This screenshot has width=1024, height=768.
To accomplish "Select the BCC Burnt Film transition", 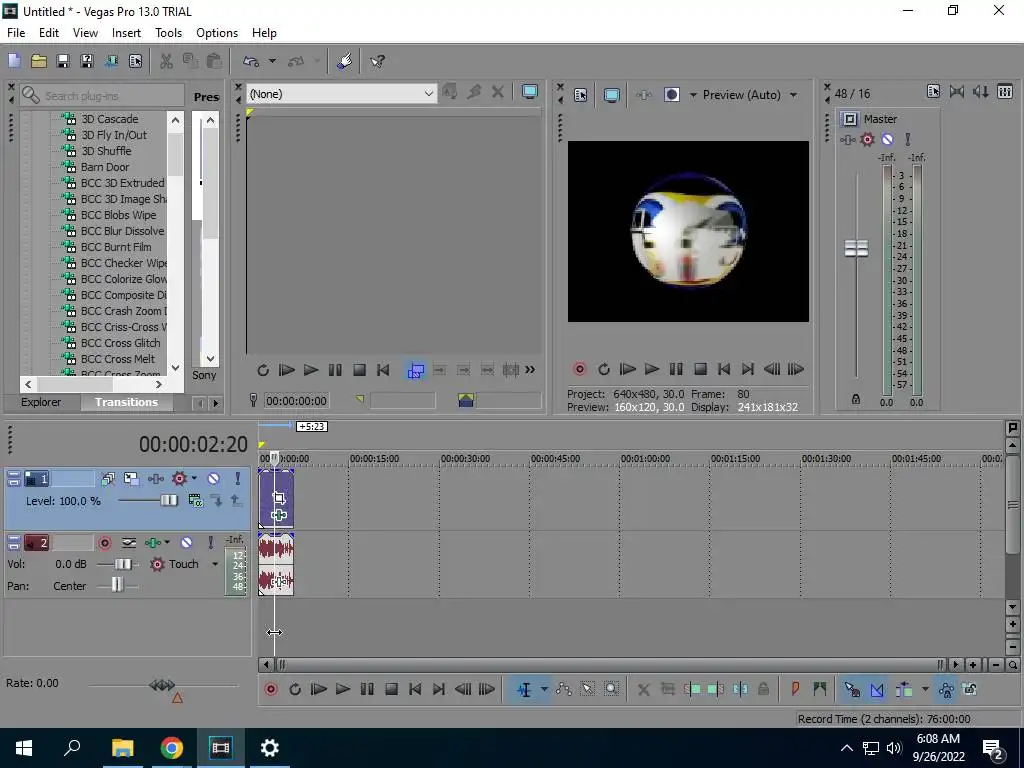I will 116,247.
